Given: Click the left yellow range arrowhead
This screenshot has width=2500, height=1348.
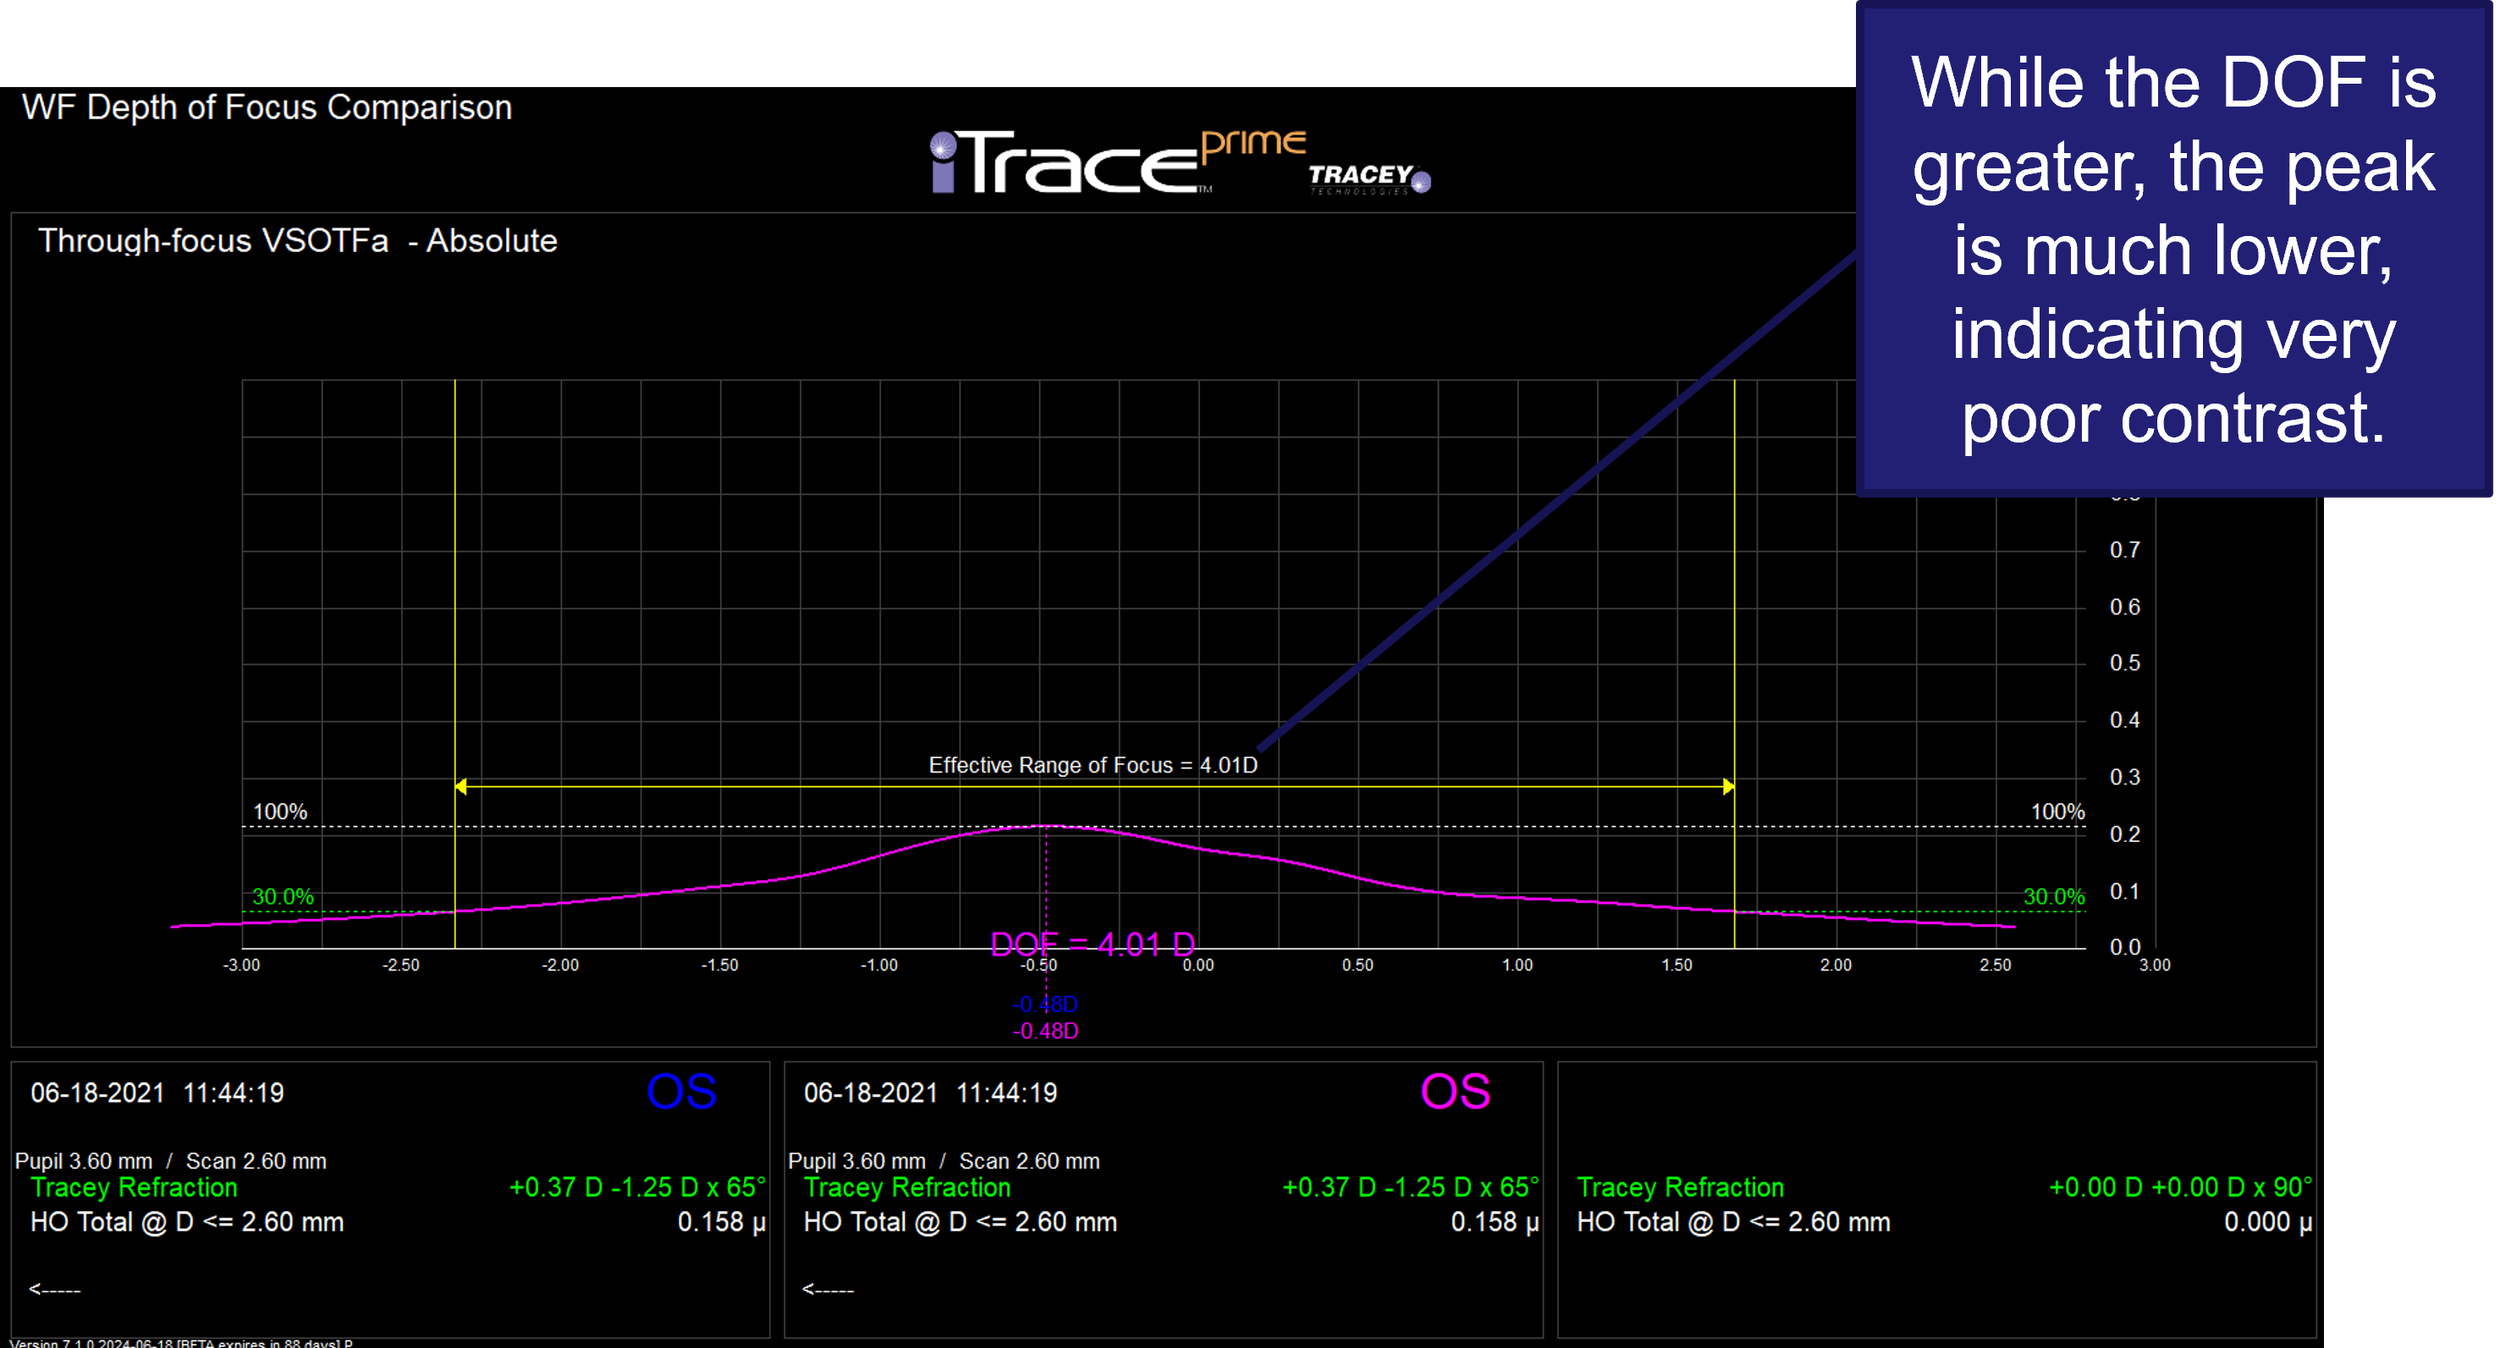Looking at the screenshot, I should tap(461, 787).
